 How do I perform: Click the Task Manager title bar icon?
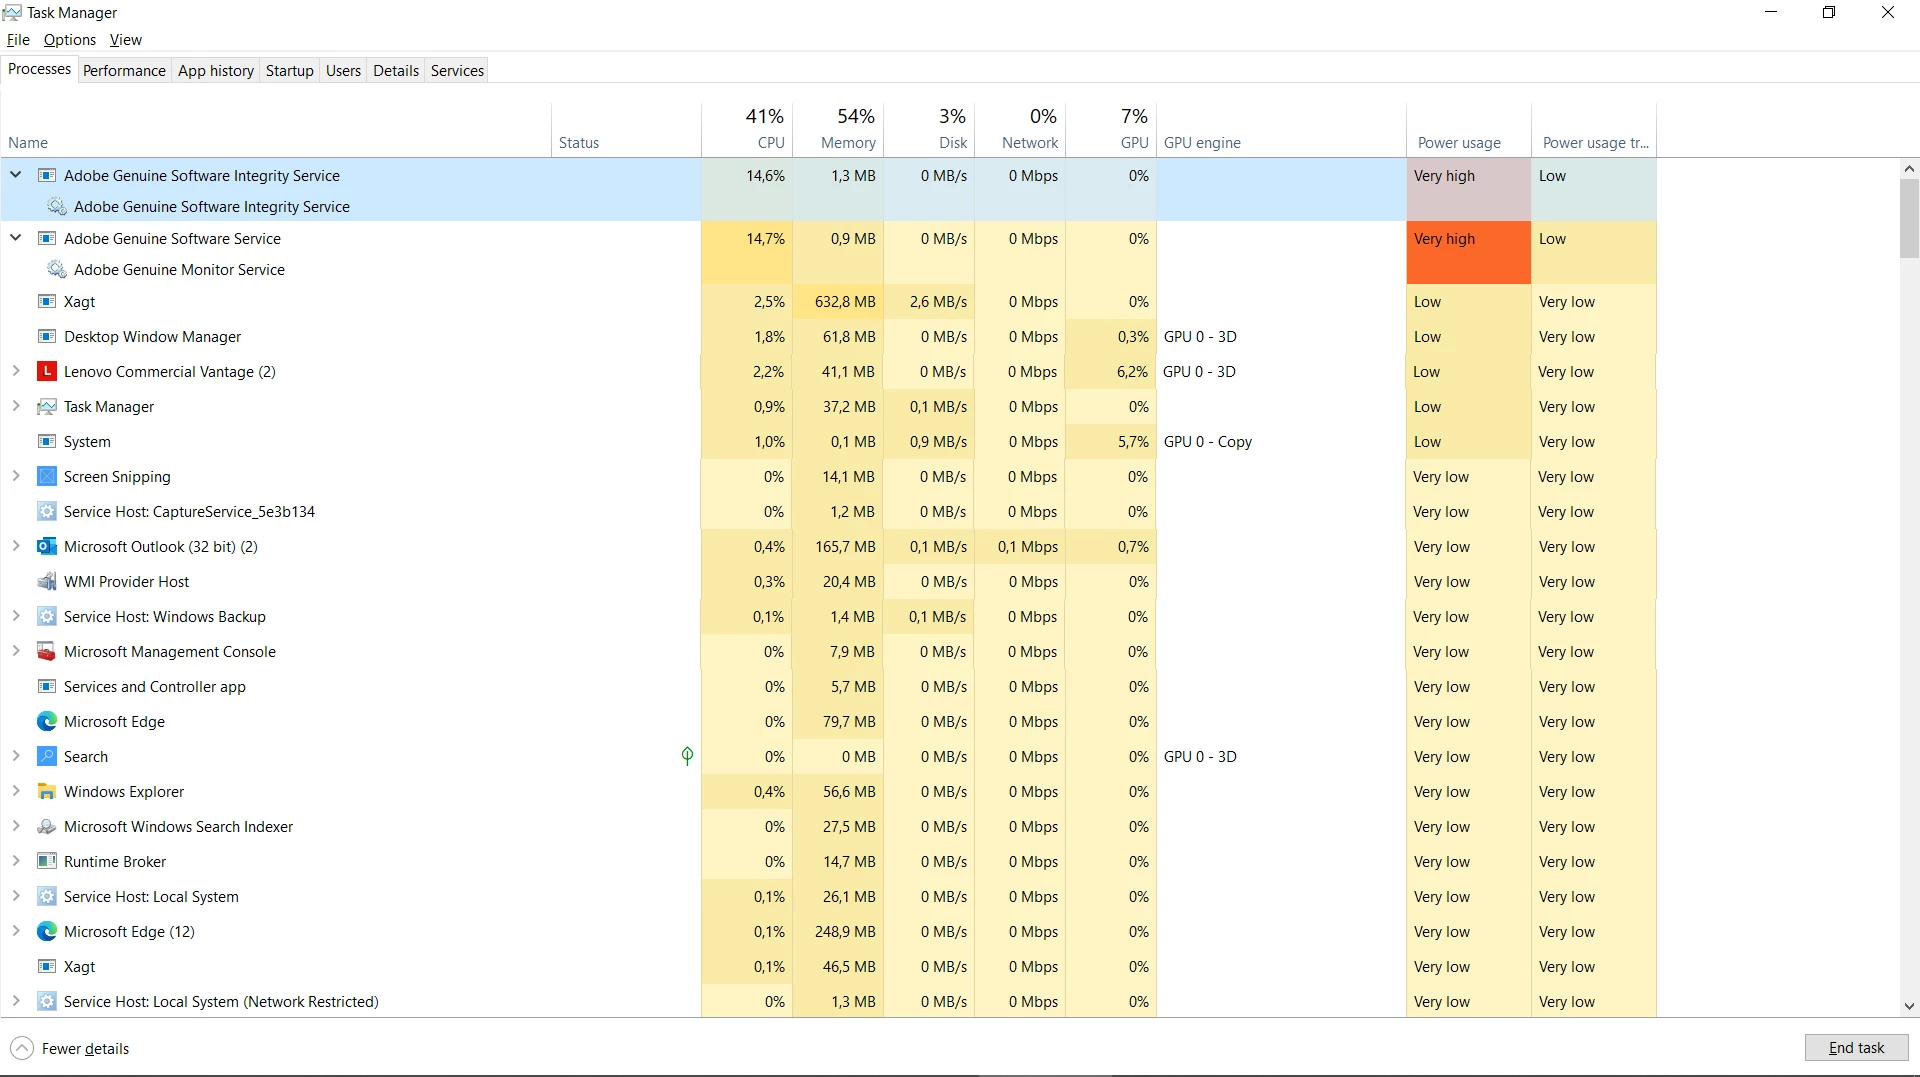[x=12, y=12]
